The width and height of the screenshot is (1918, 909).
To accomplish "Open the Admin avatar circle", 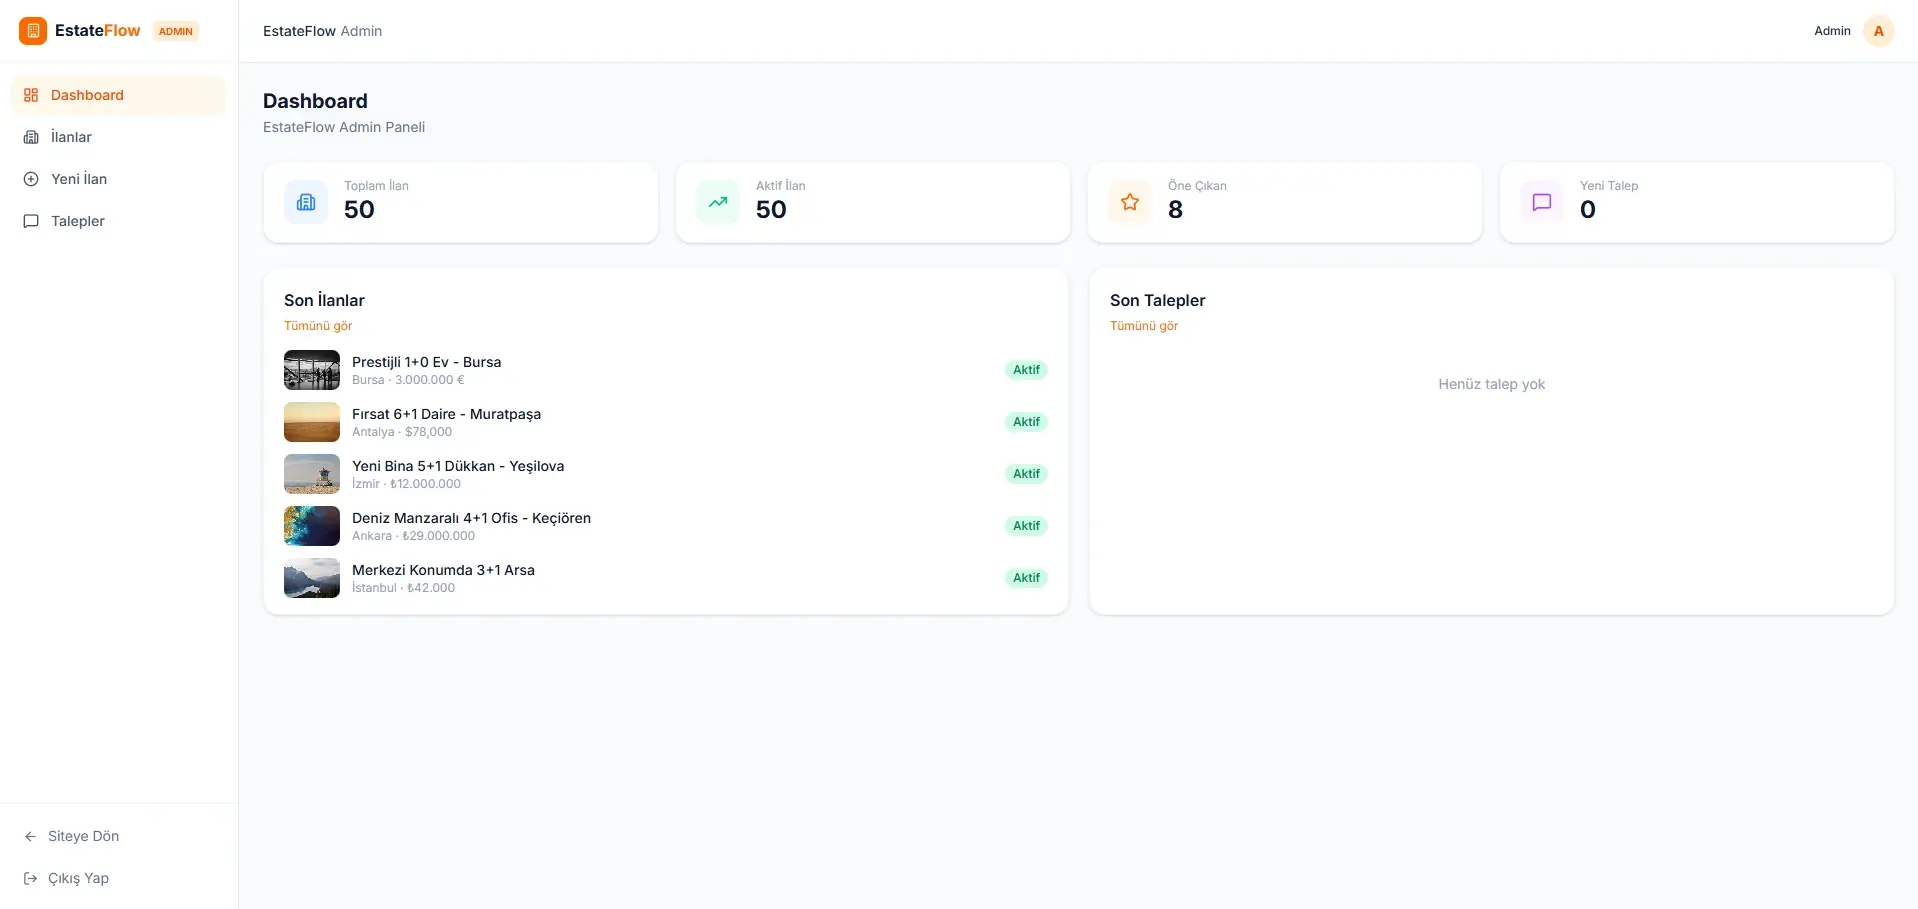I will (x=1879, y=31).
